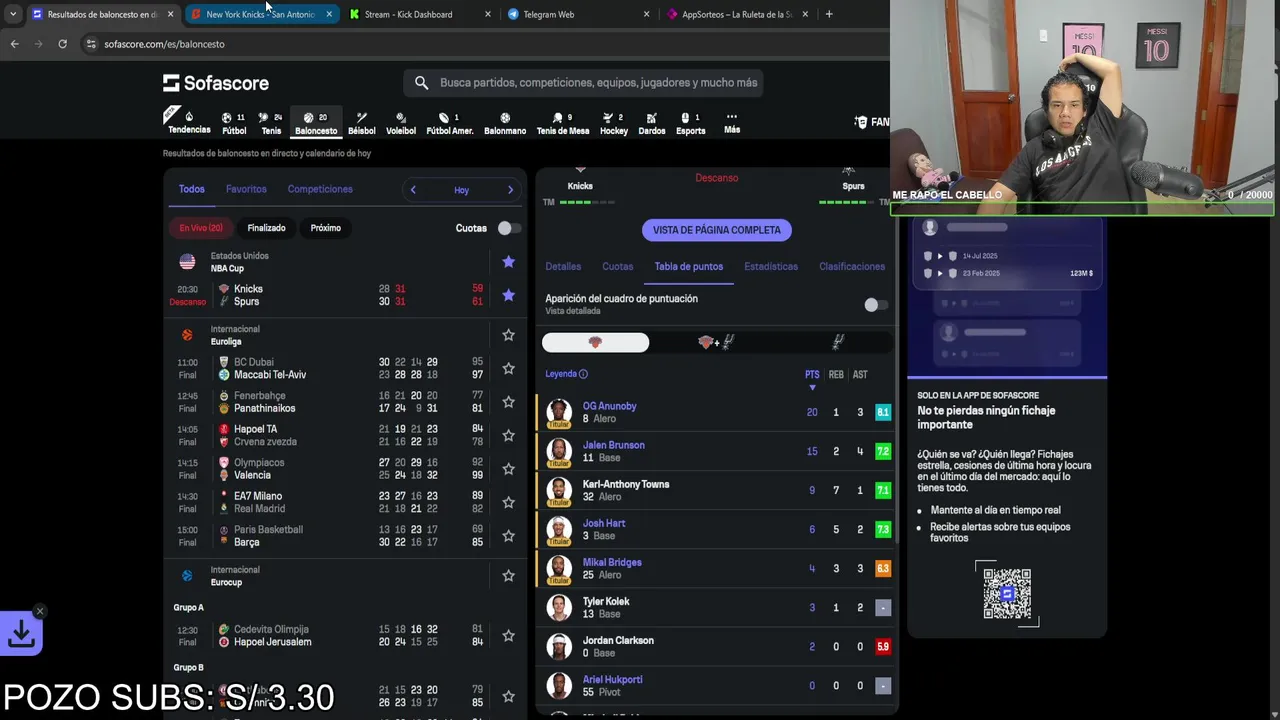Screen dimensions: 1280x720
Task: Close the AppSorteos browser tab
Action: pyautogui.click(x=805, y=14)
